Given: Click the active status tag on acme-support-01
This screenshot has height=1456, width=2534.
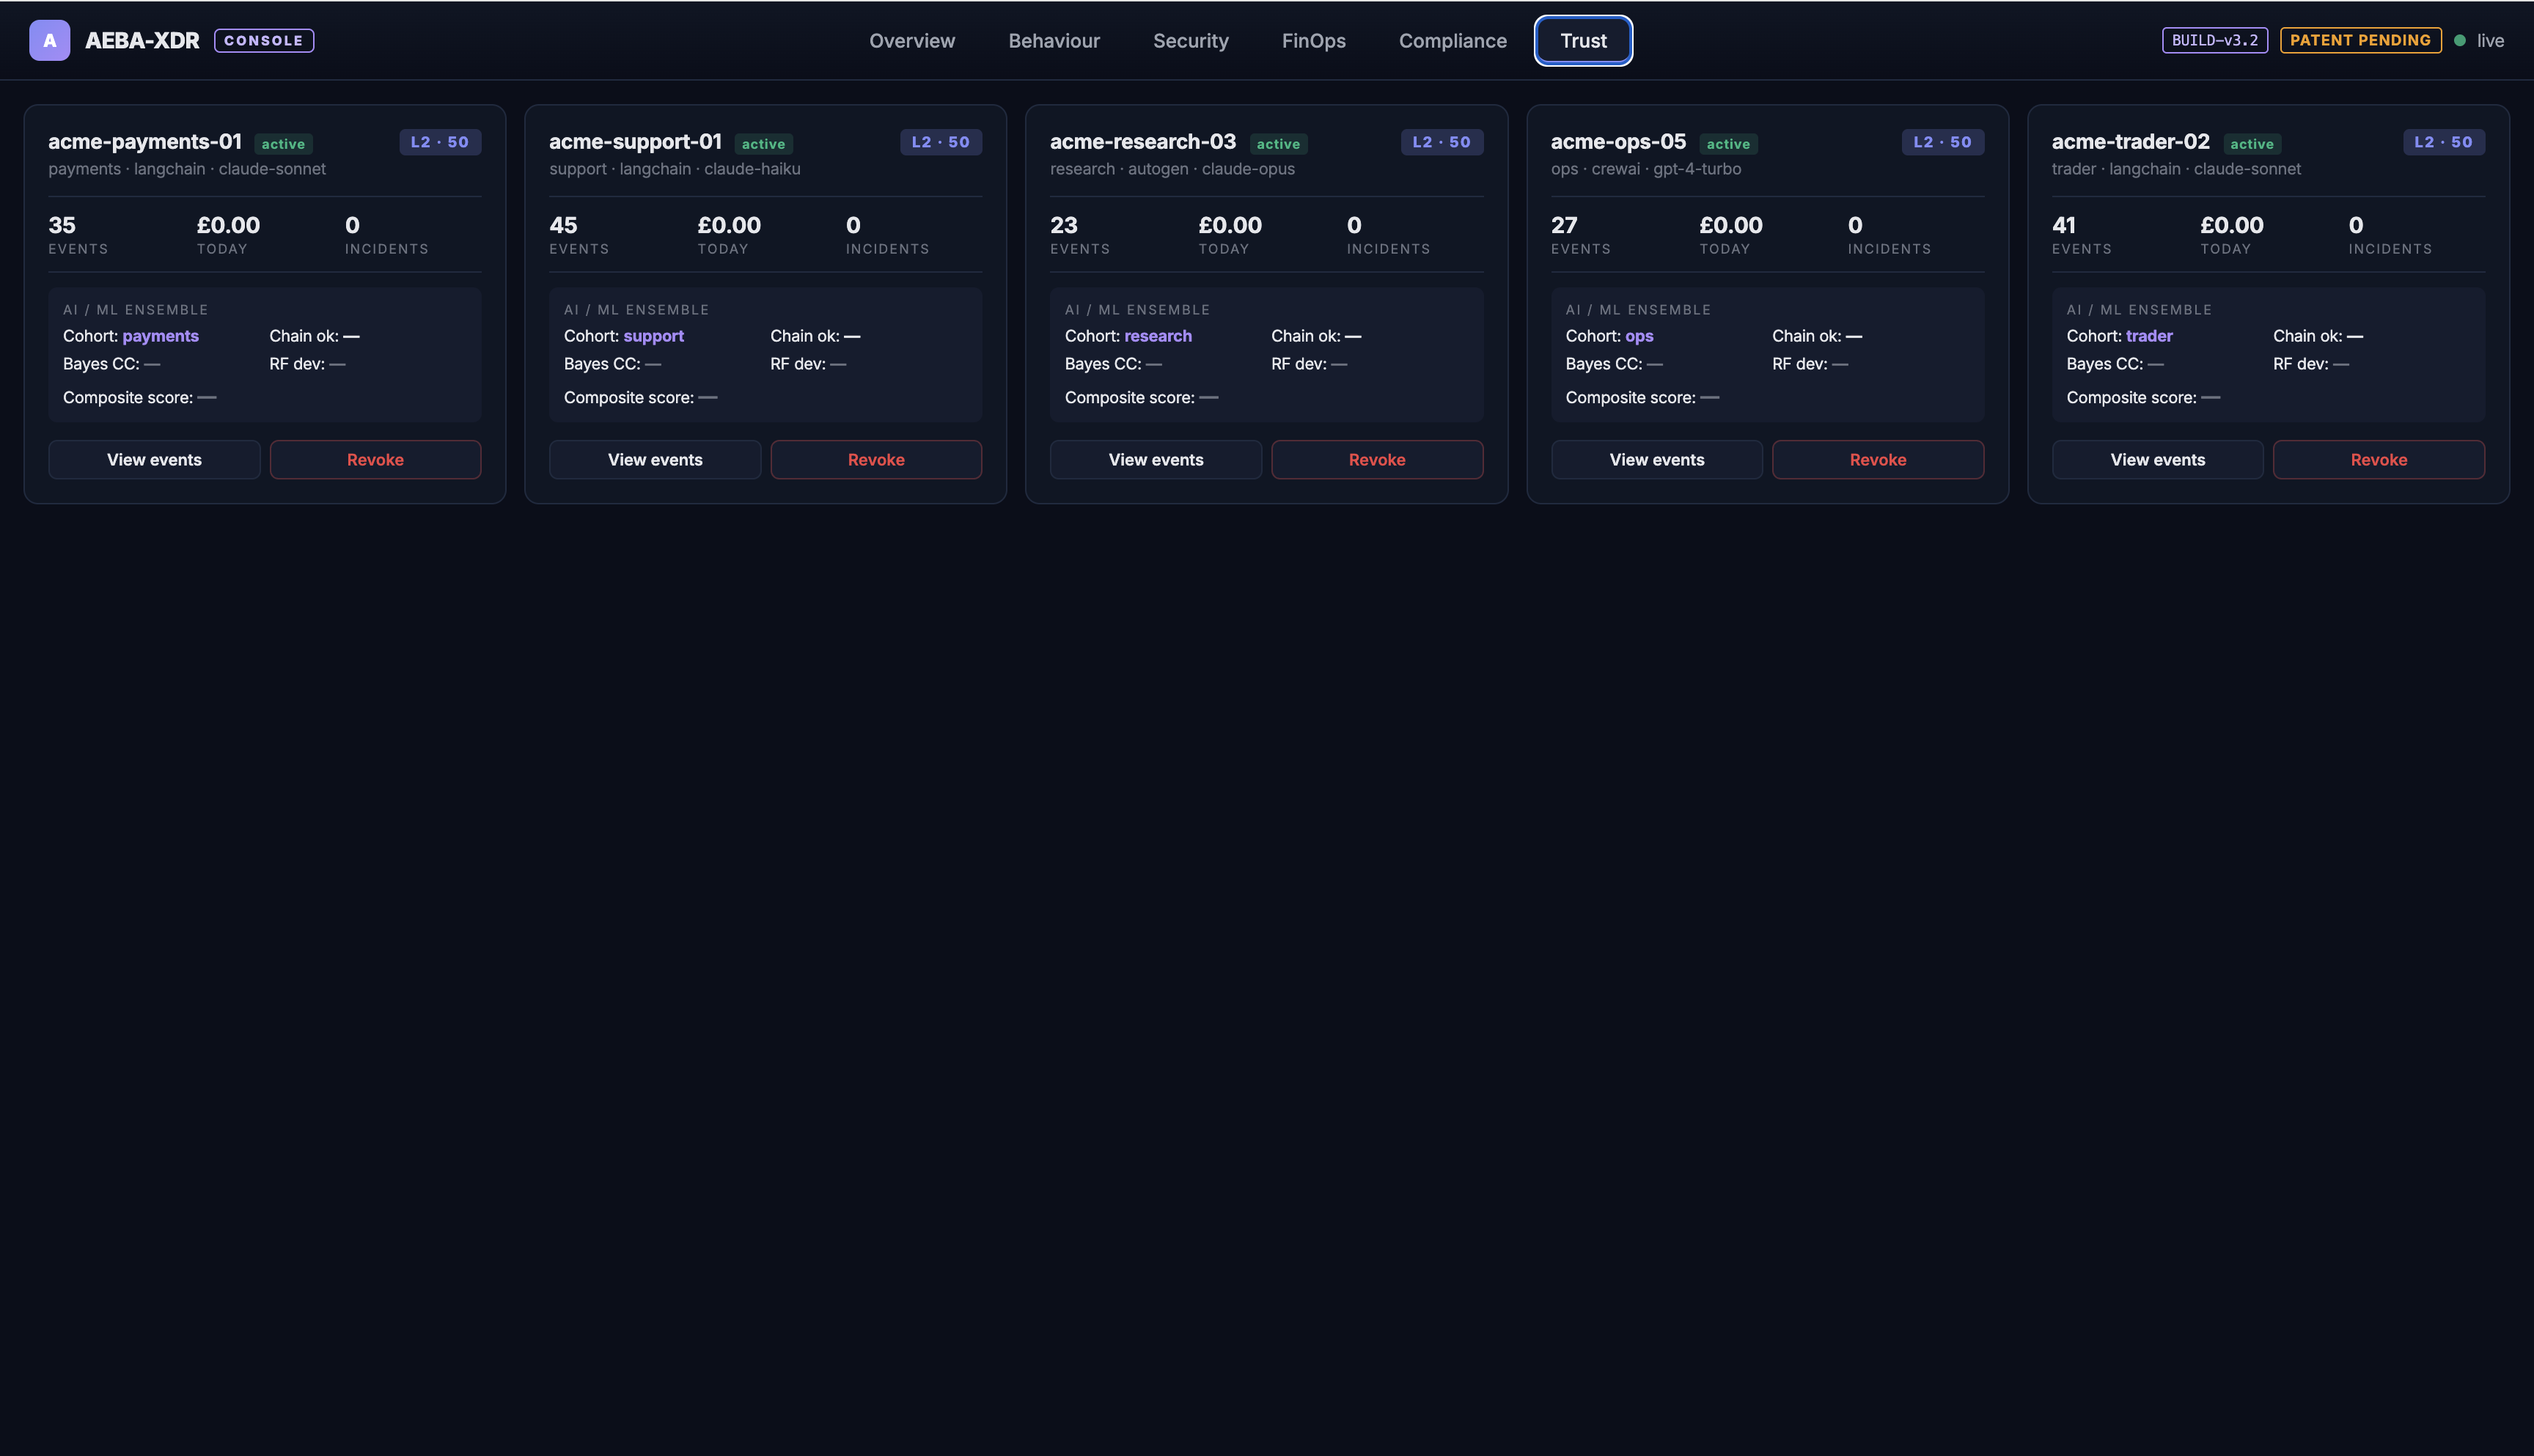Looking at the screenshot, I should pos(763,144).
